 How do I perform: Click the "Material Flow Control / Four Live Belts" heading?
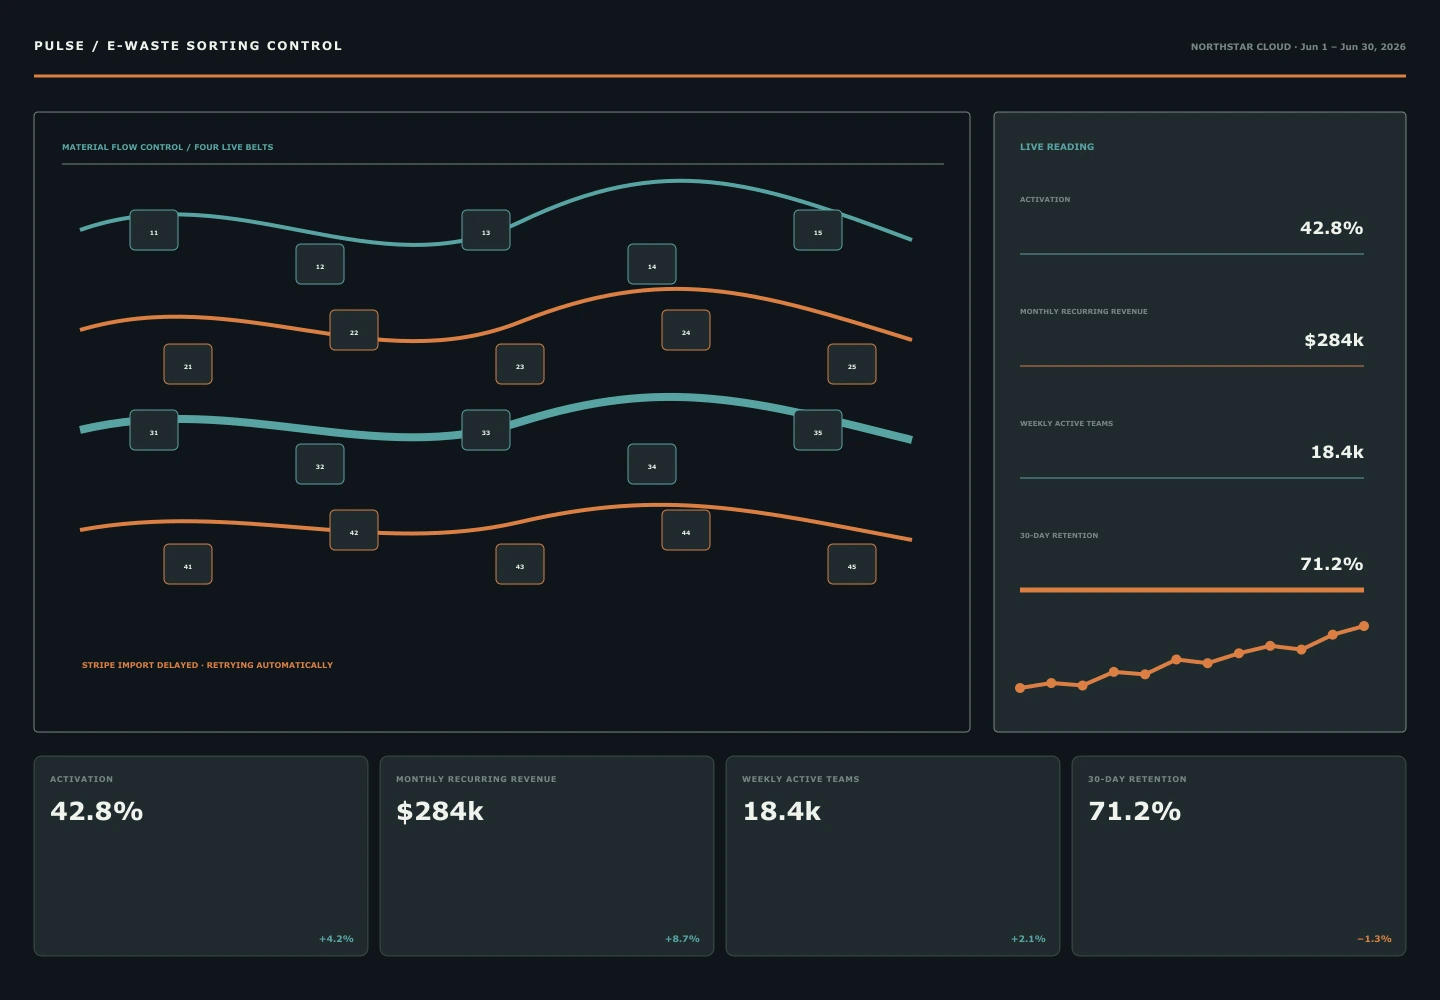click(167, 147)
